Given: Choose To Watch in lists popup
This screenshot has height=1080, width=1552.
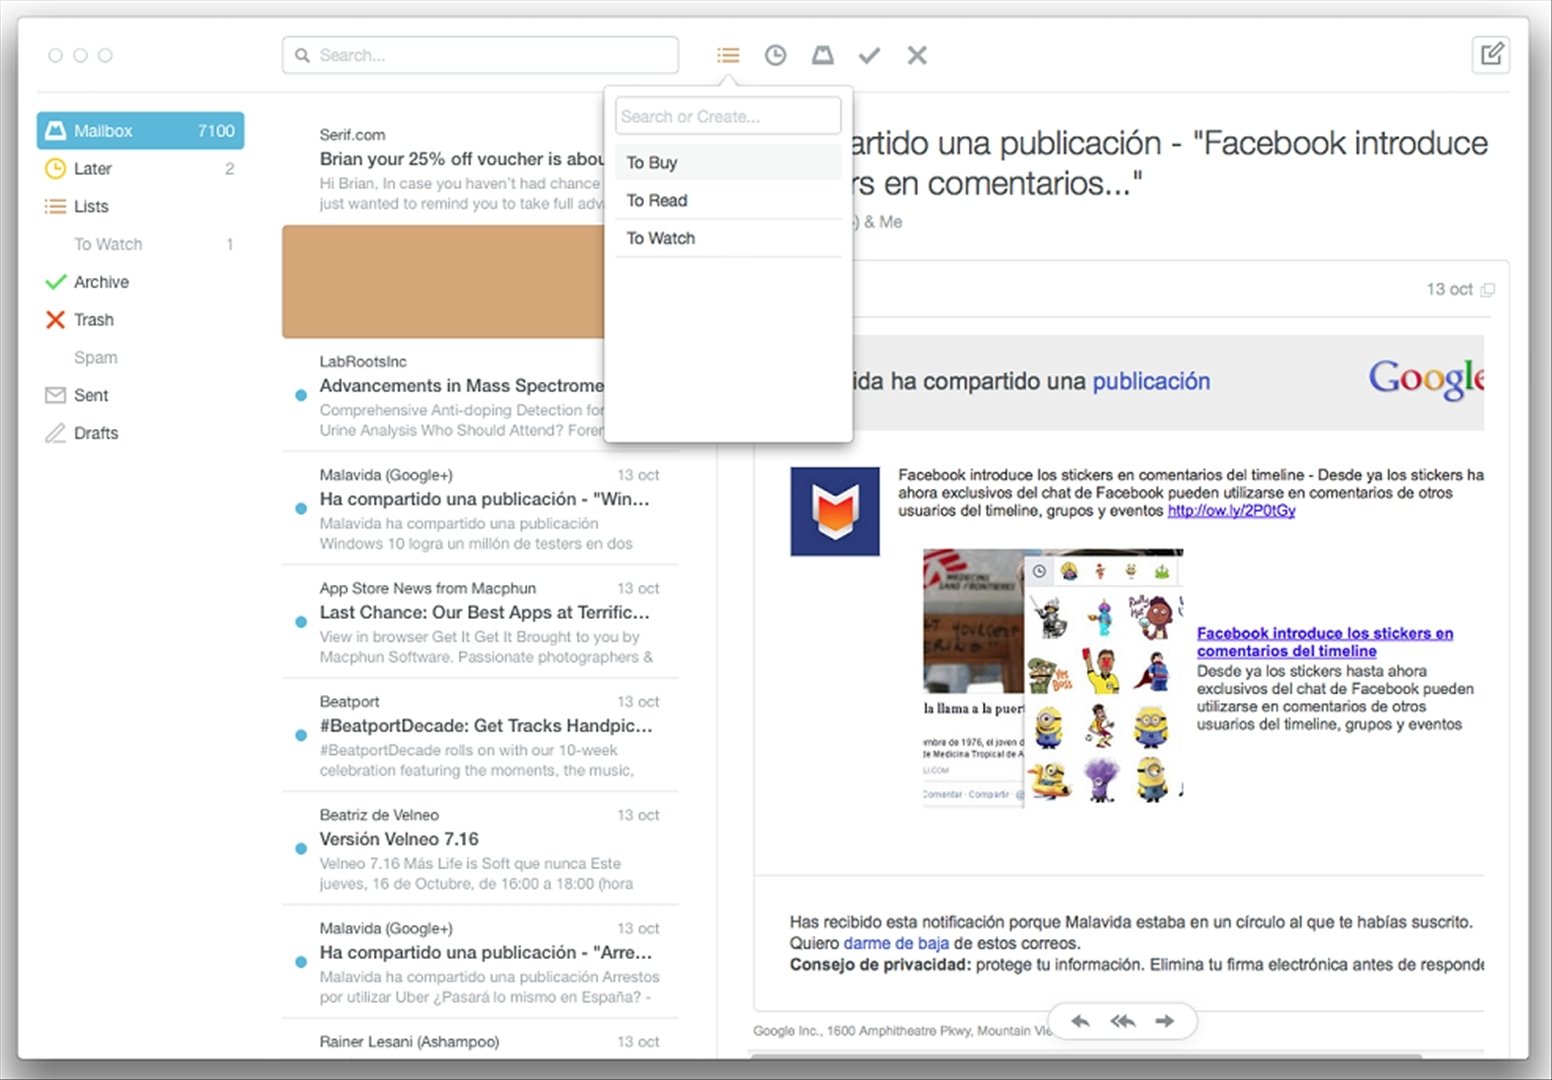Looking at the screenshot, I should [x=728, y=239].
